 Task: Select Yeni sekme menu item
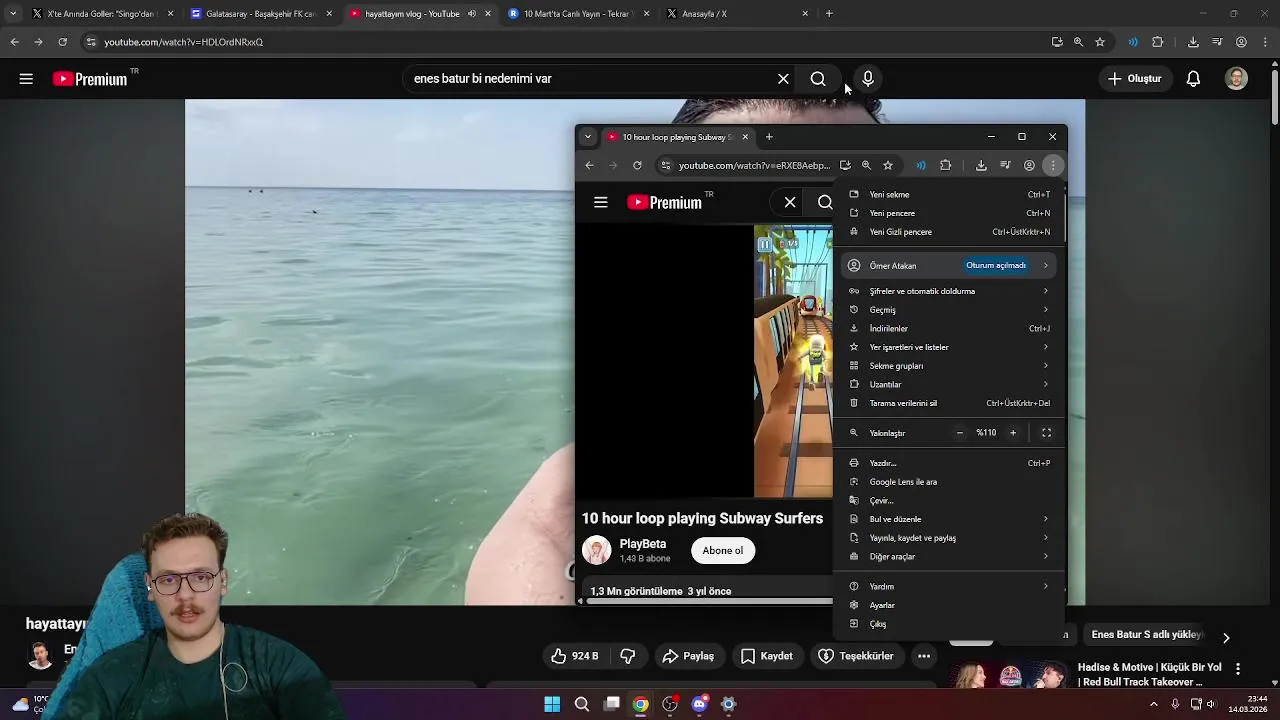tap(949, 195)
